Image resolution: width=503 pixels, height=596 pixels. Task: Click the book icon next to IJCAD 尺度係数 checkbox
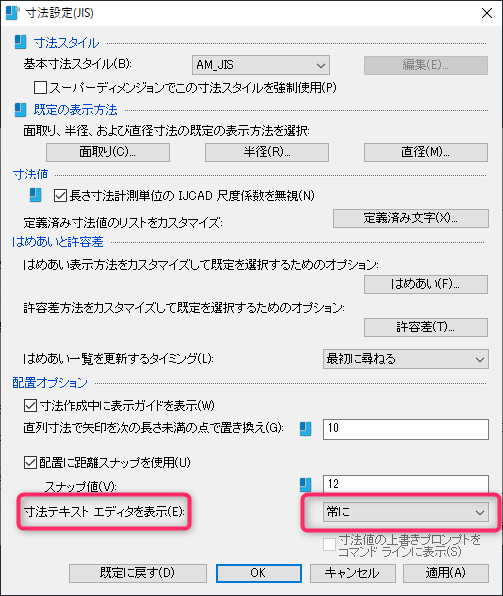pyautogui.click(x=36, y=195)
